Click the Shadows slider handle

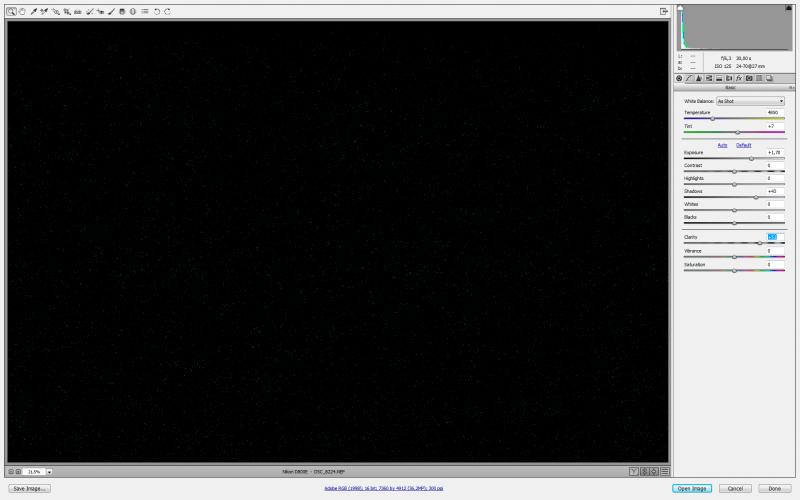click(x=756, y=197)
